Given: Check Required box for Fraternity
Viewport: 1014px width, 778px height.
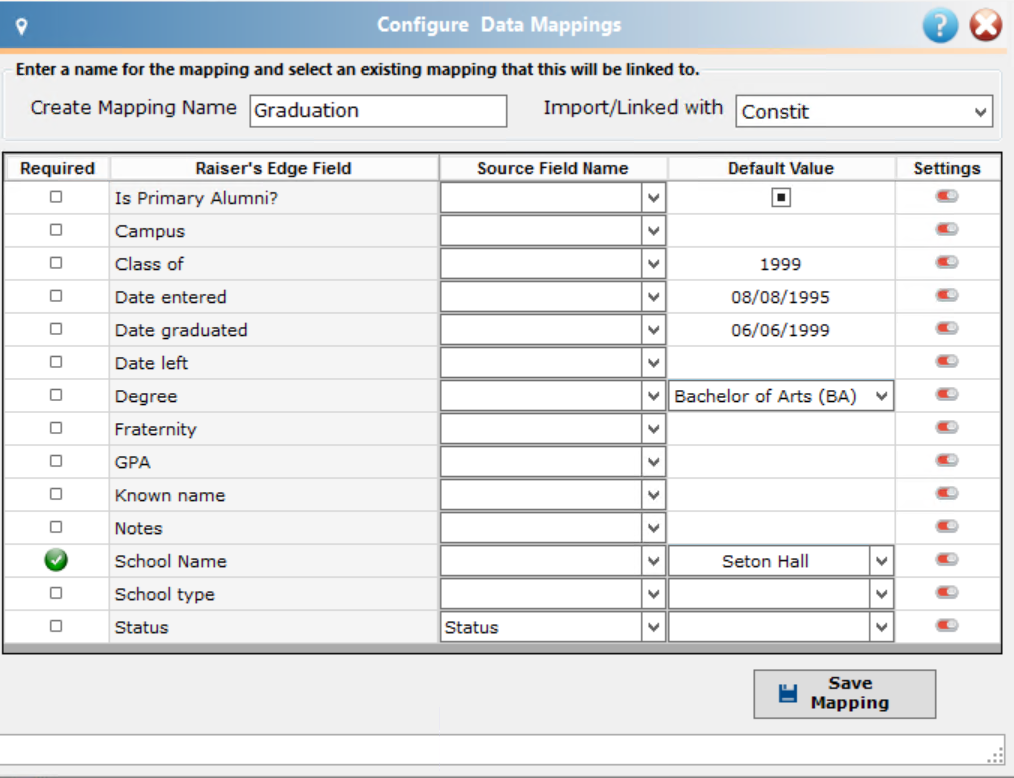Looking at the screenshot, I should point(56,427).
